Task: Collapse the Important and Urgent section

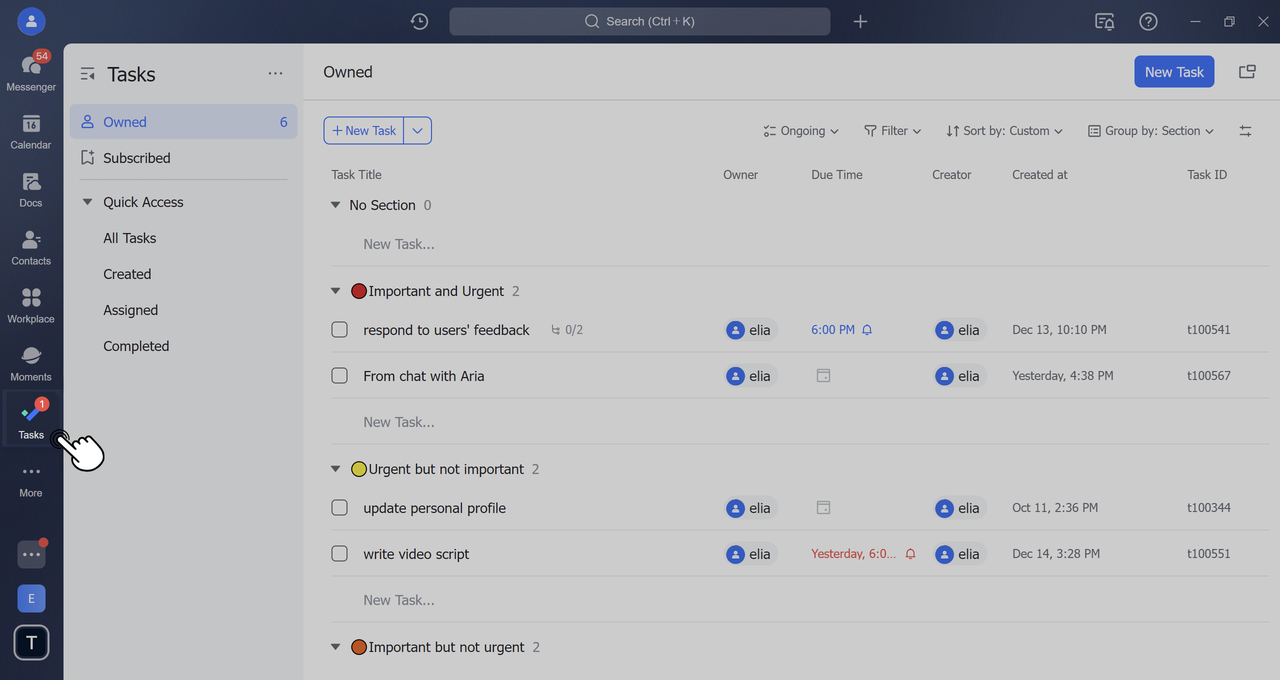Action: pyautogui.click(x=336, y=291)
